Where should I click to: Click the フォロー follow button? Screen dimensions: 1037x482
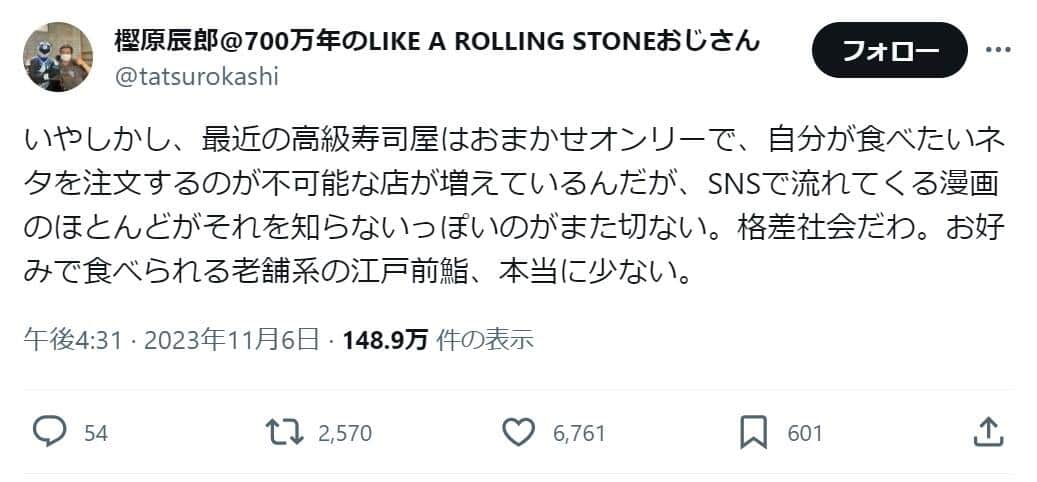tap(890, 51)
